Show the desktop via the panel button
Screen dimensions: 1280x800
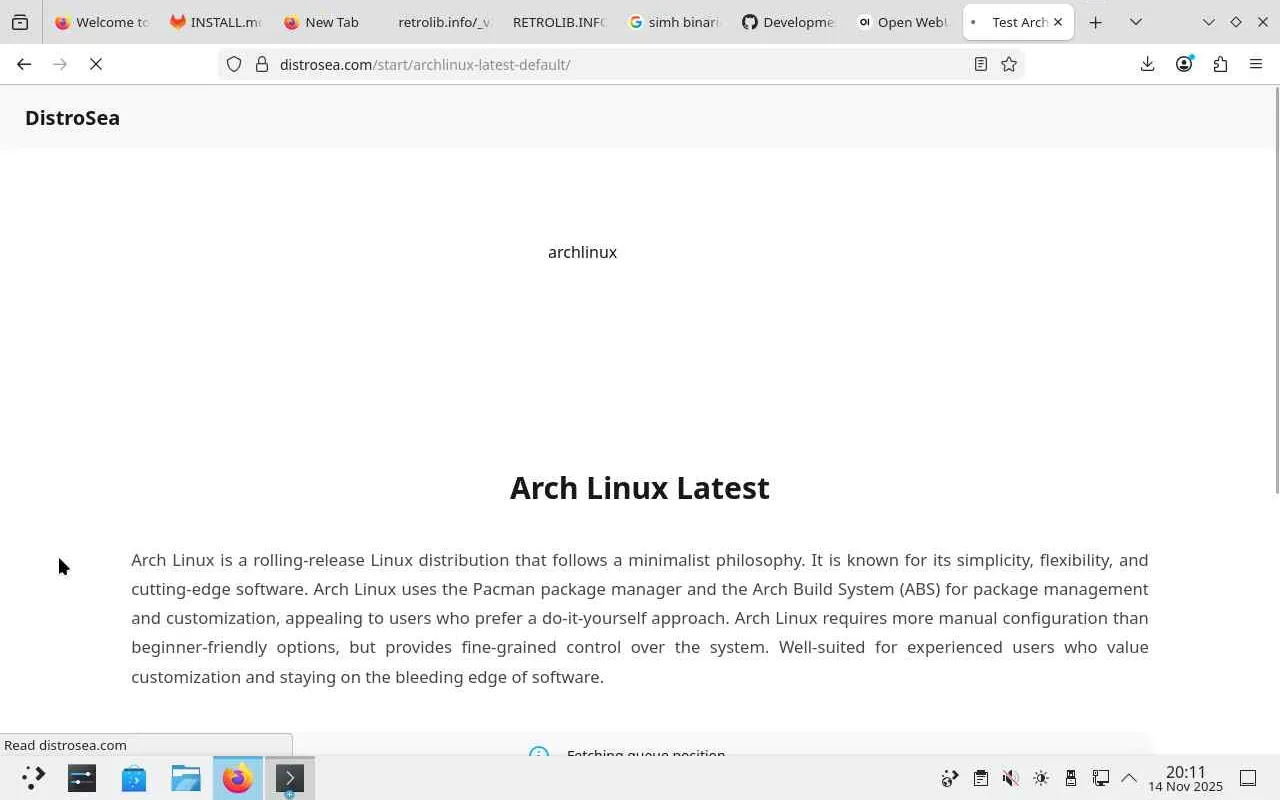click(1248, 778)
